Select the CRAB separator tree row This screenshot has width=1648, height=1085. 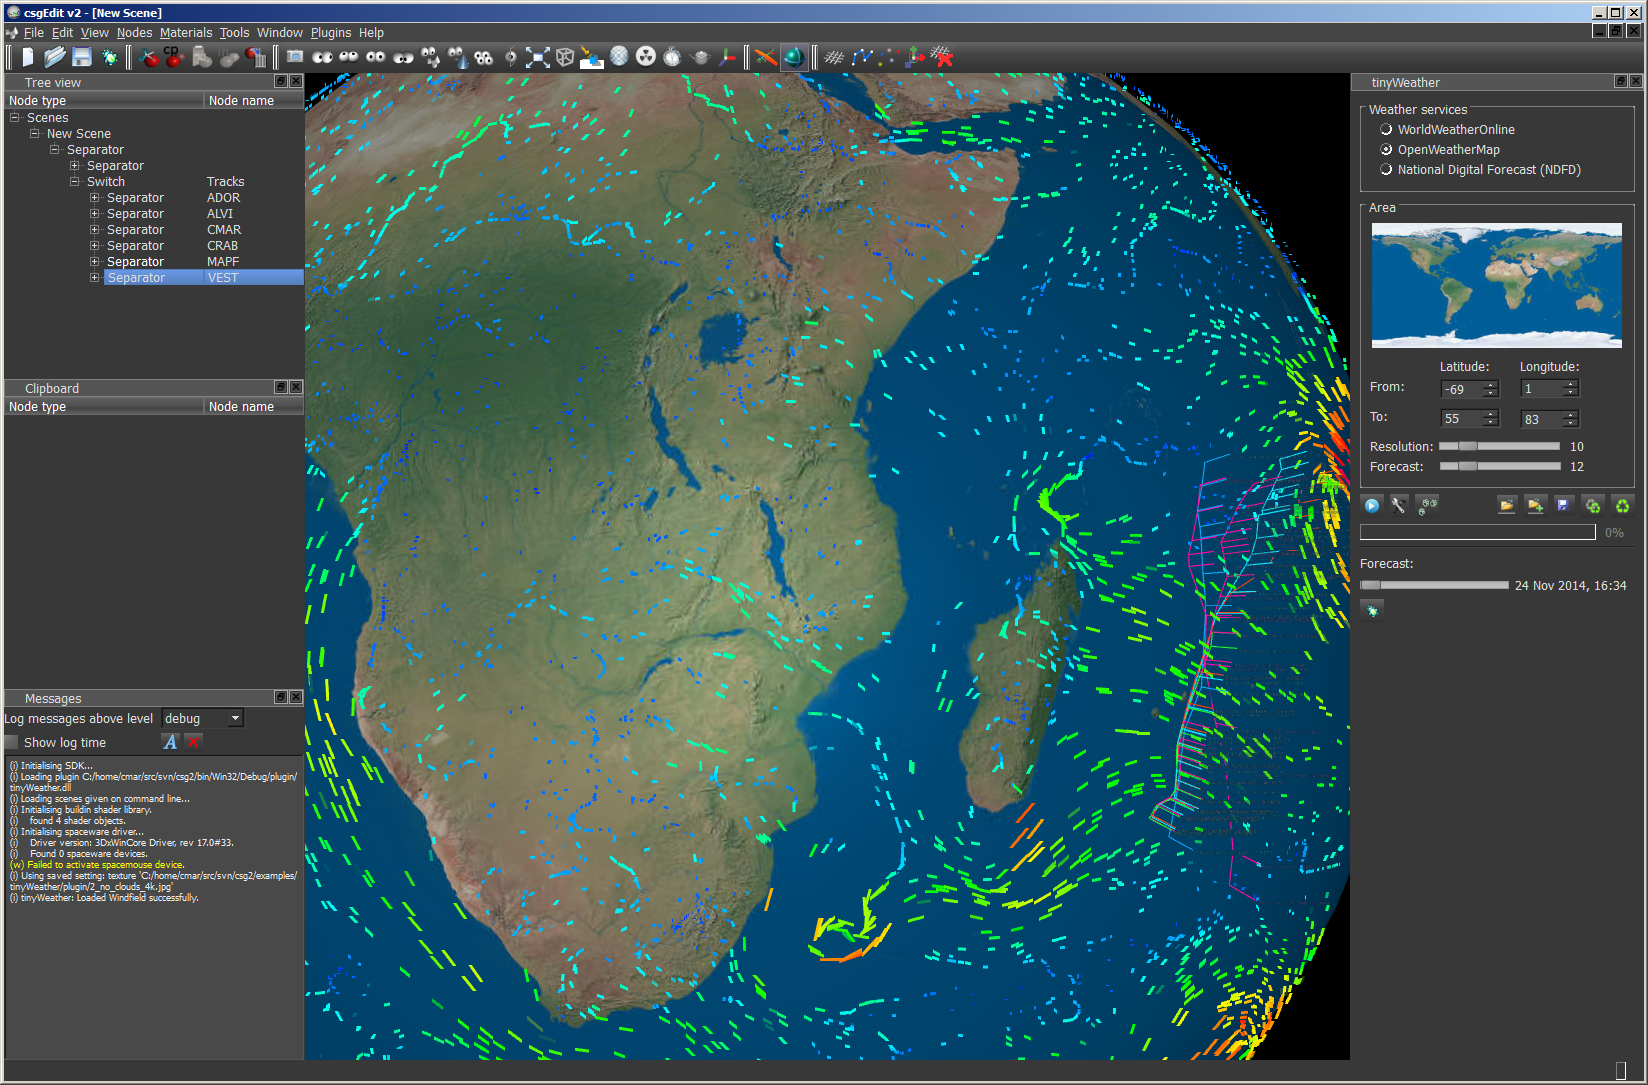pos(135,246)
